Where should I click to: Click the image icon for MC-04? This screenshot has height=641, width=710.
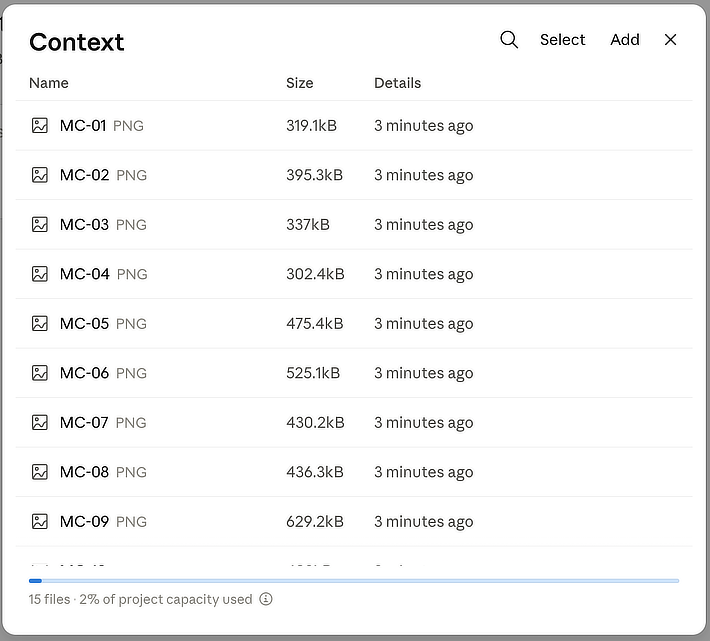[x=40, y=274]
